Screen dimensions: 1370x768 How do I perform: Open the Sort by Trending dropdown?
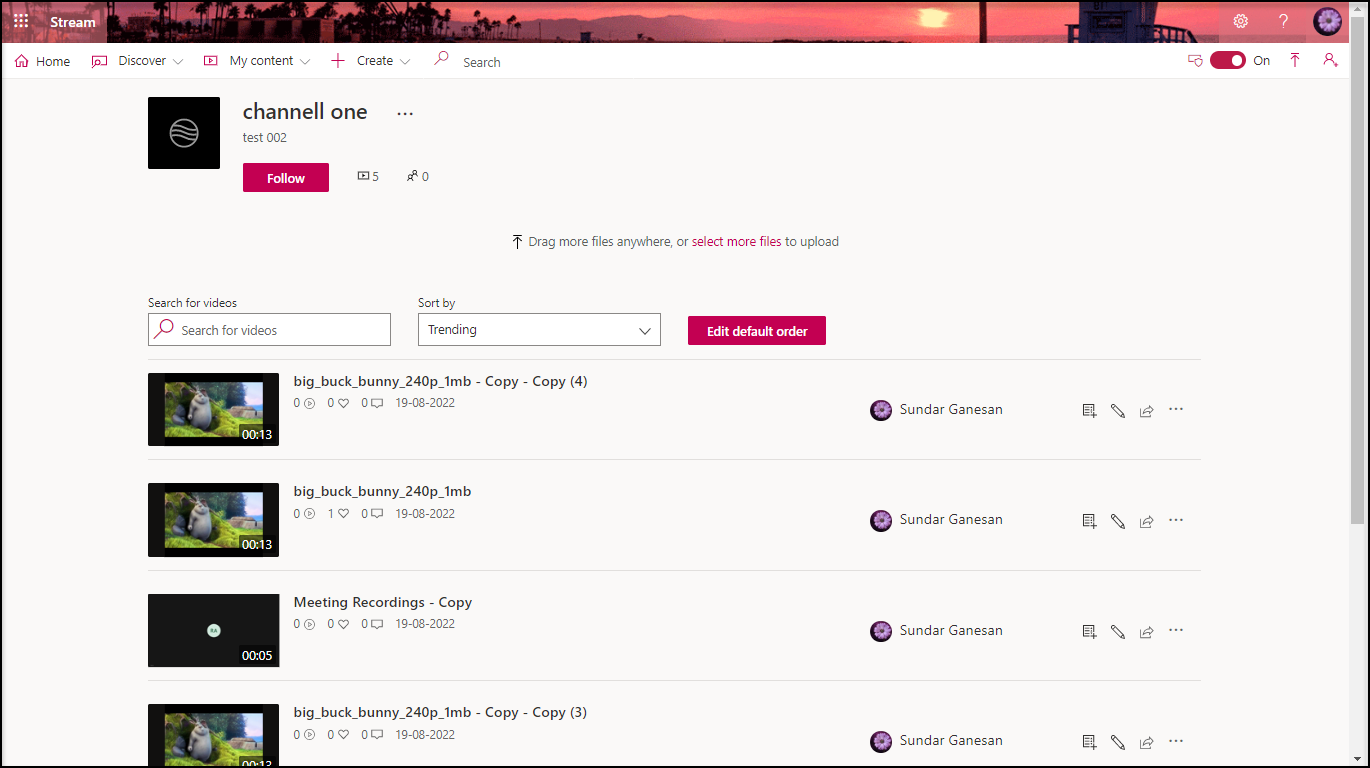coord(539,330)
